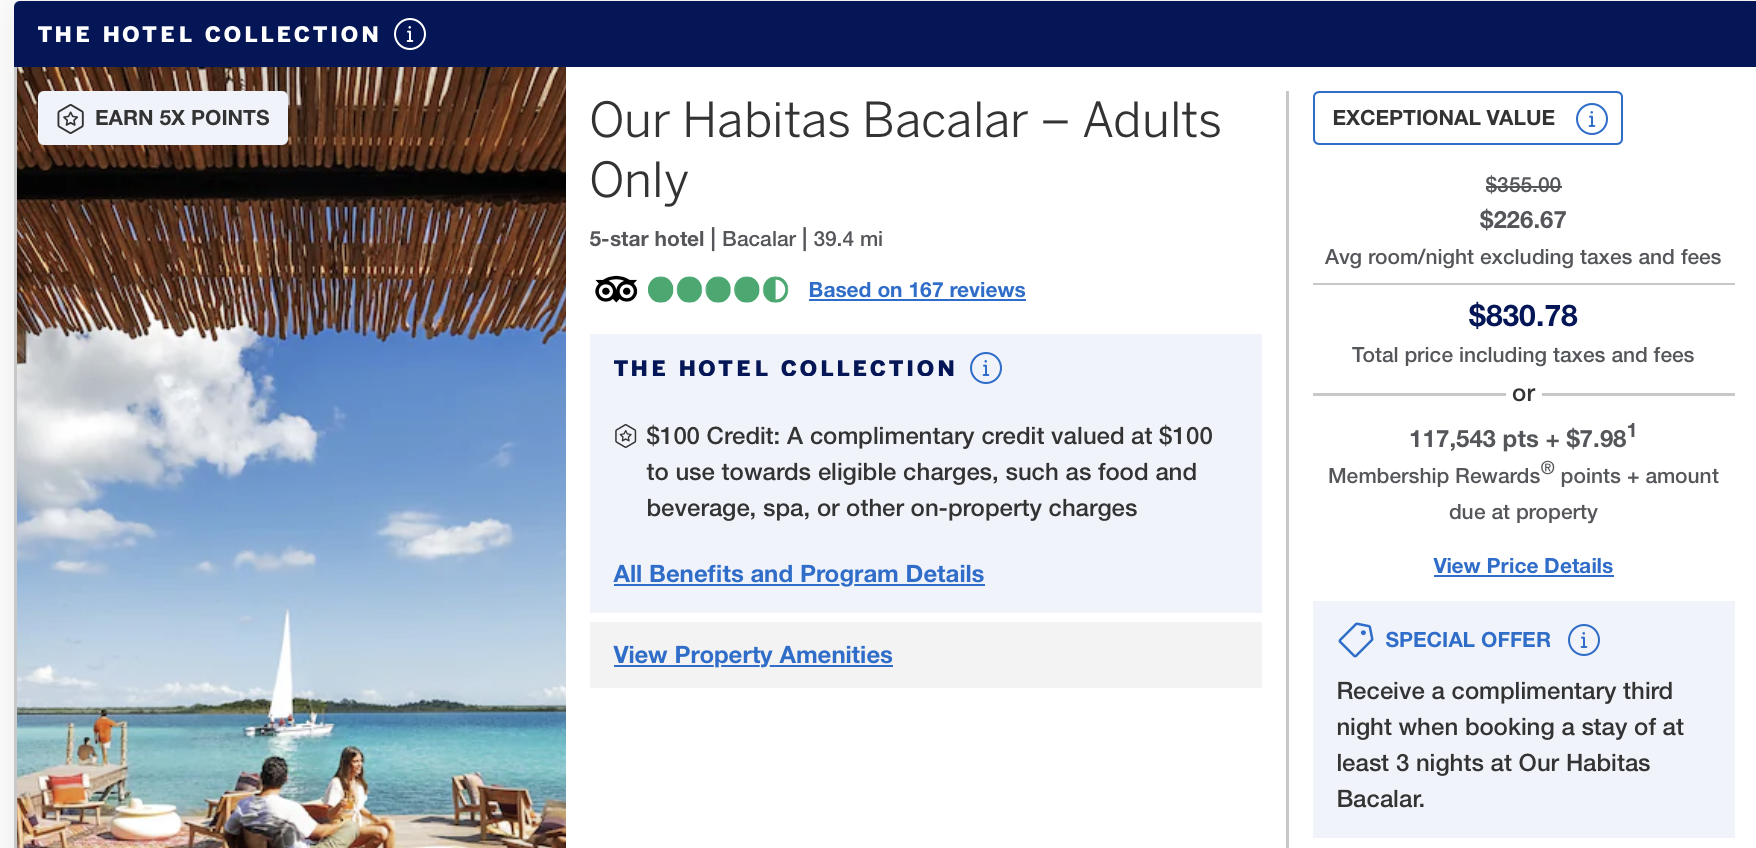This screenshot has width=1756, height=848.
Task: Open All Benefits and Program Details
Action: point(799,574)
